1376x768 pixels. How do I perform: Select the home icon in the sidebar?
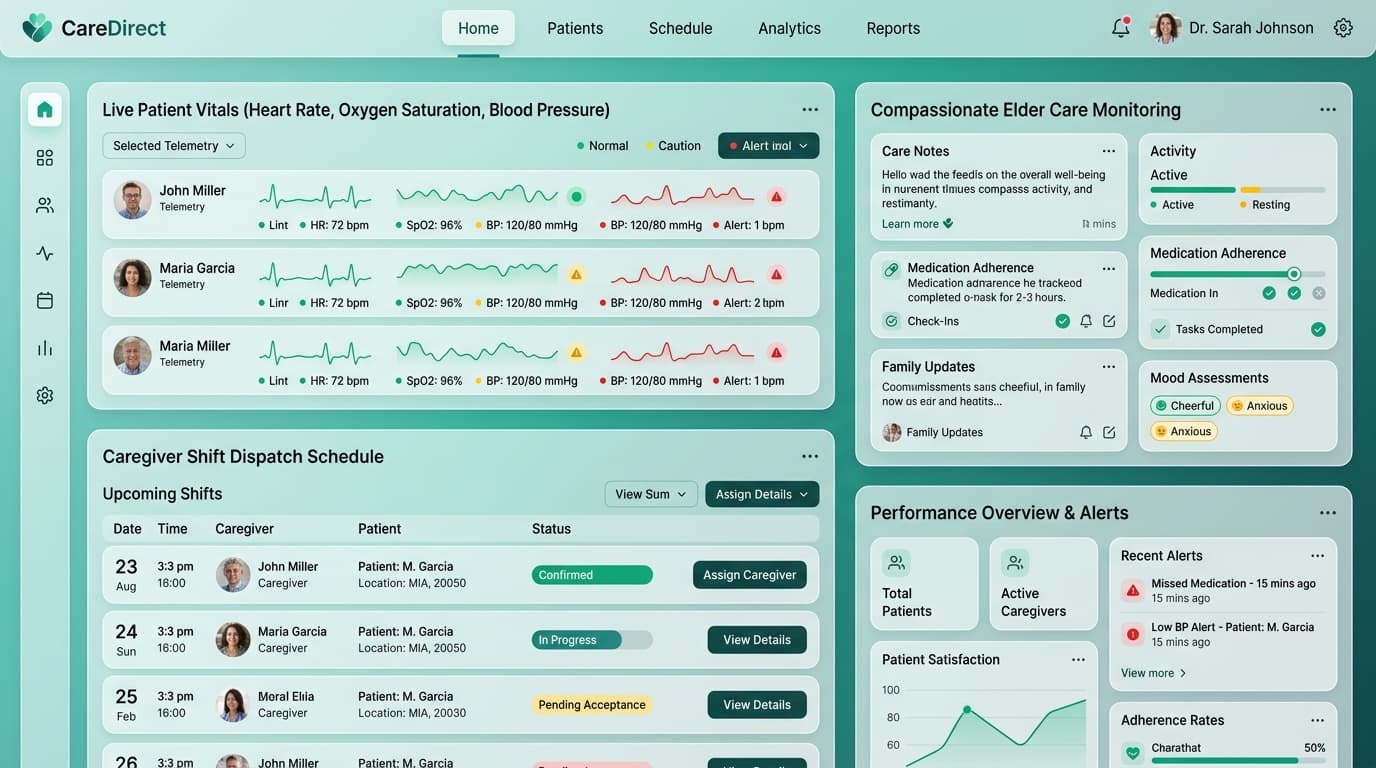(45, 110)
